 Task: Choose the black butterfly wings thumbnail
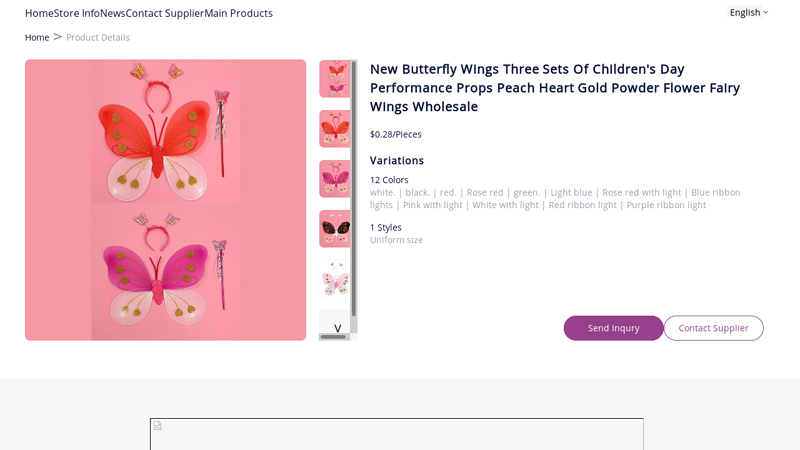pos(334,229)
